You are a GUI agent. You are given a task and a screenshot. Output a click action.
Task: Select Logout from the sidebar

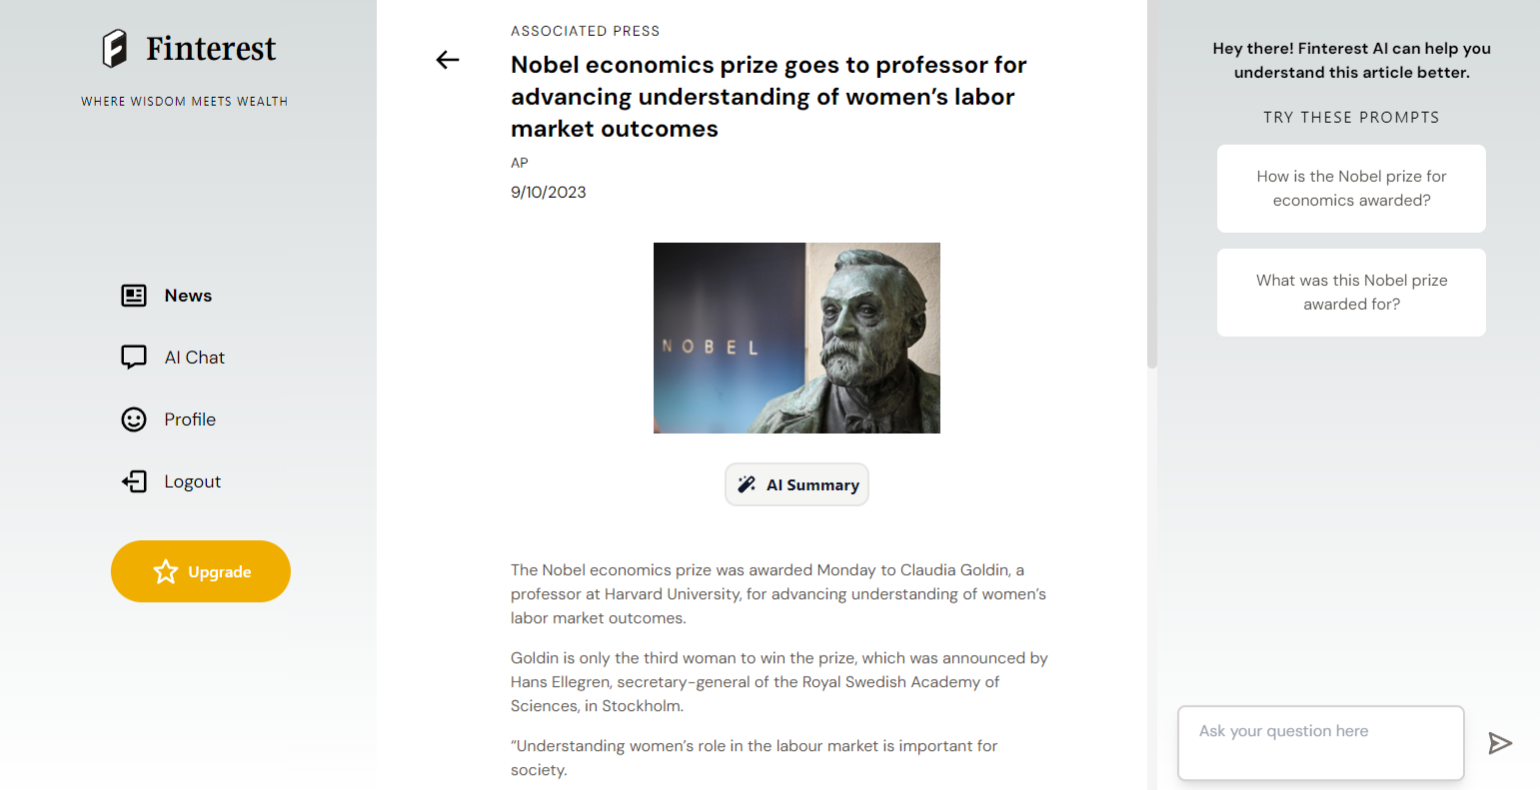click(171, 481)
